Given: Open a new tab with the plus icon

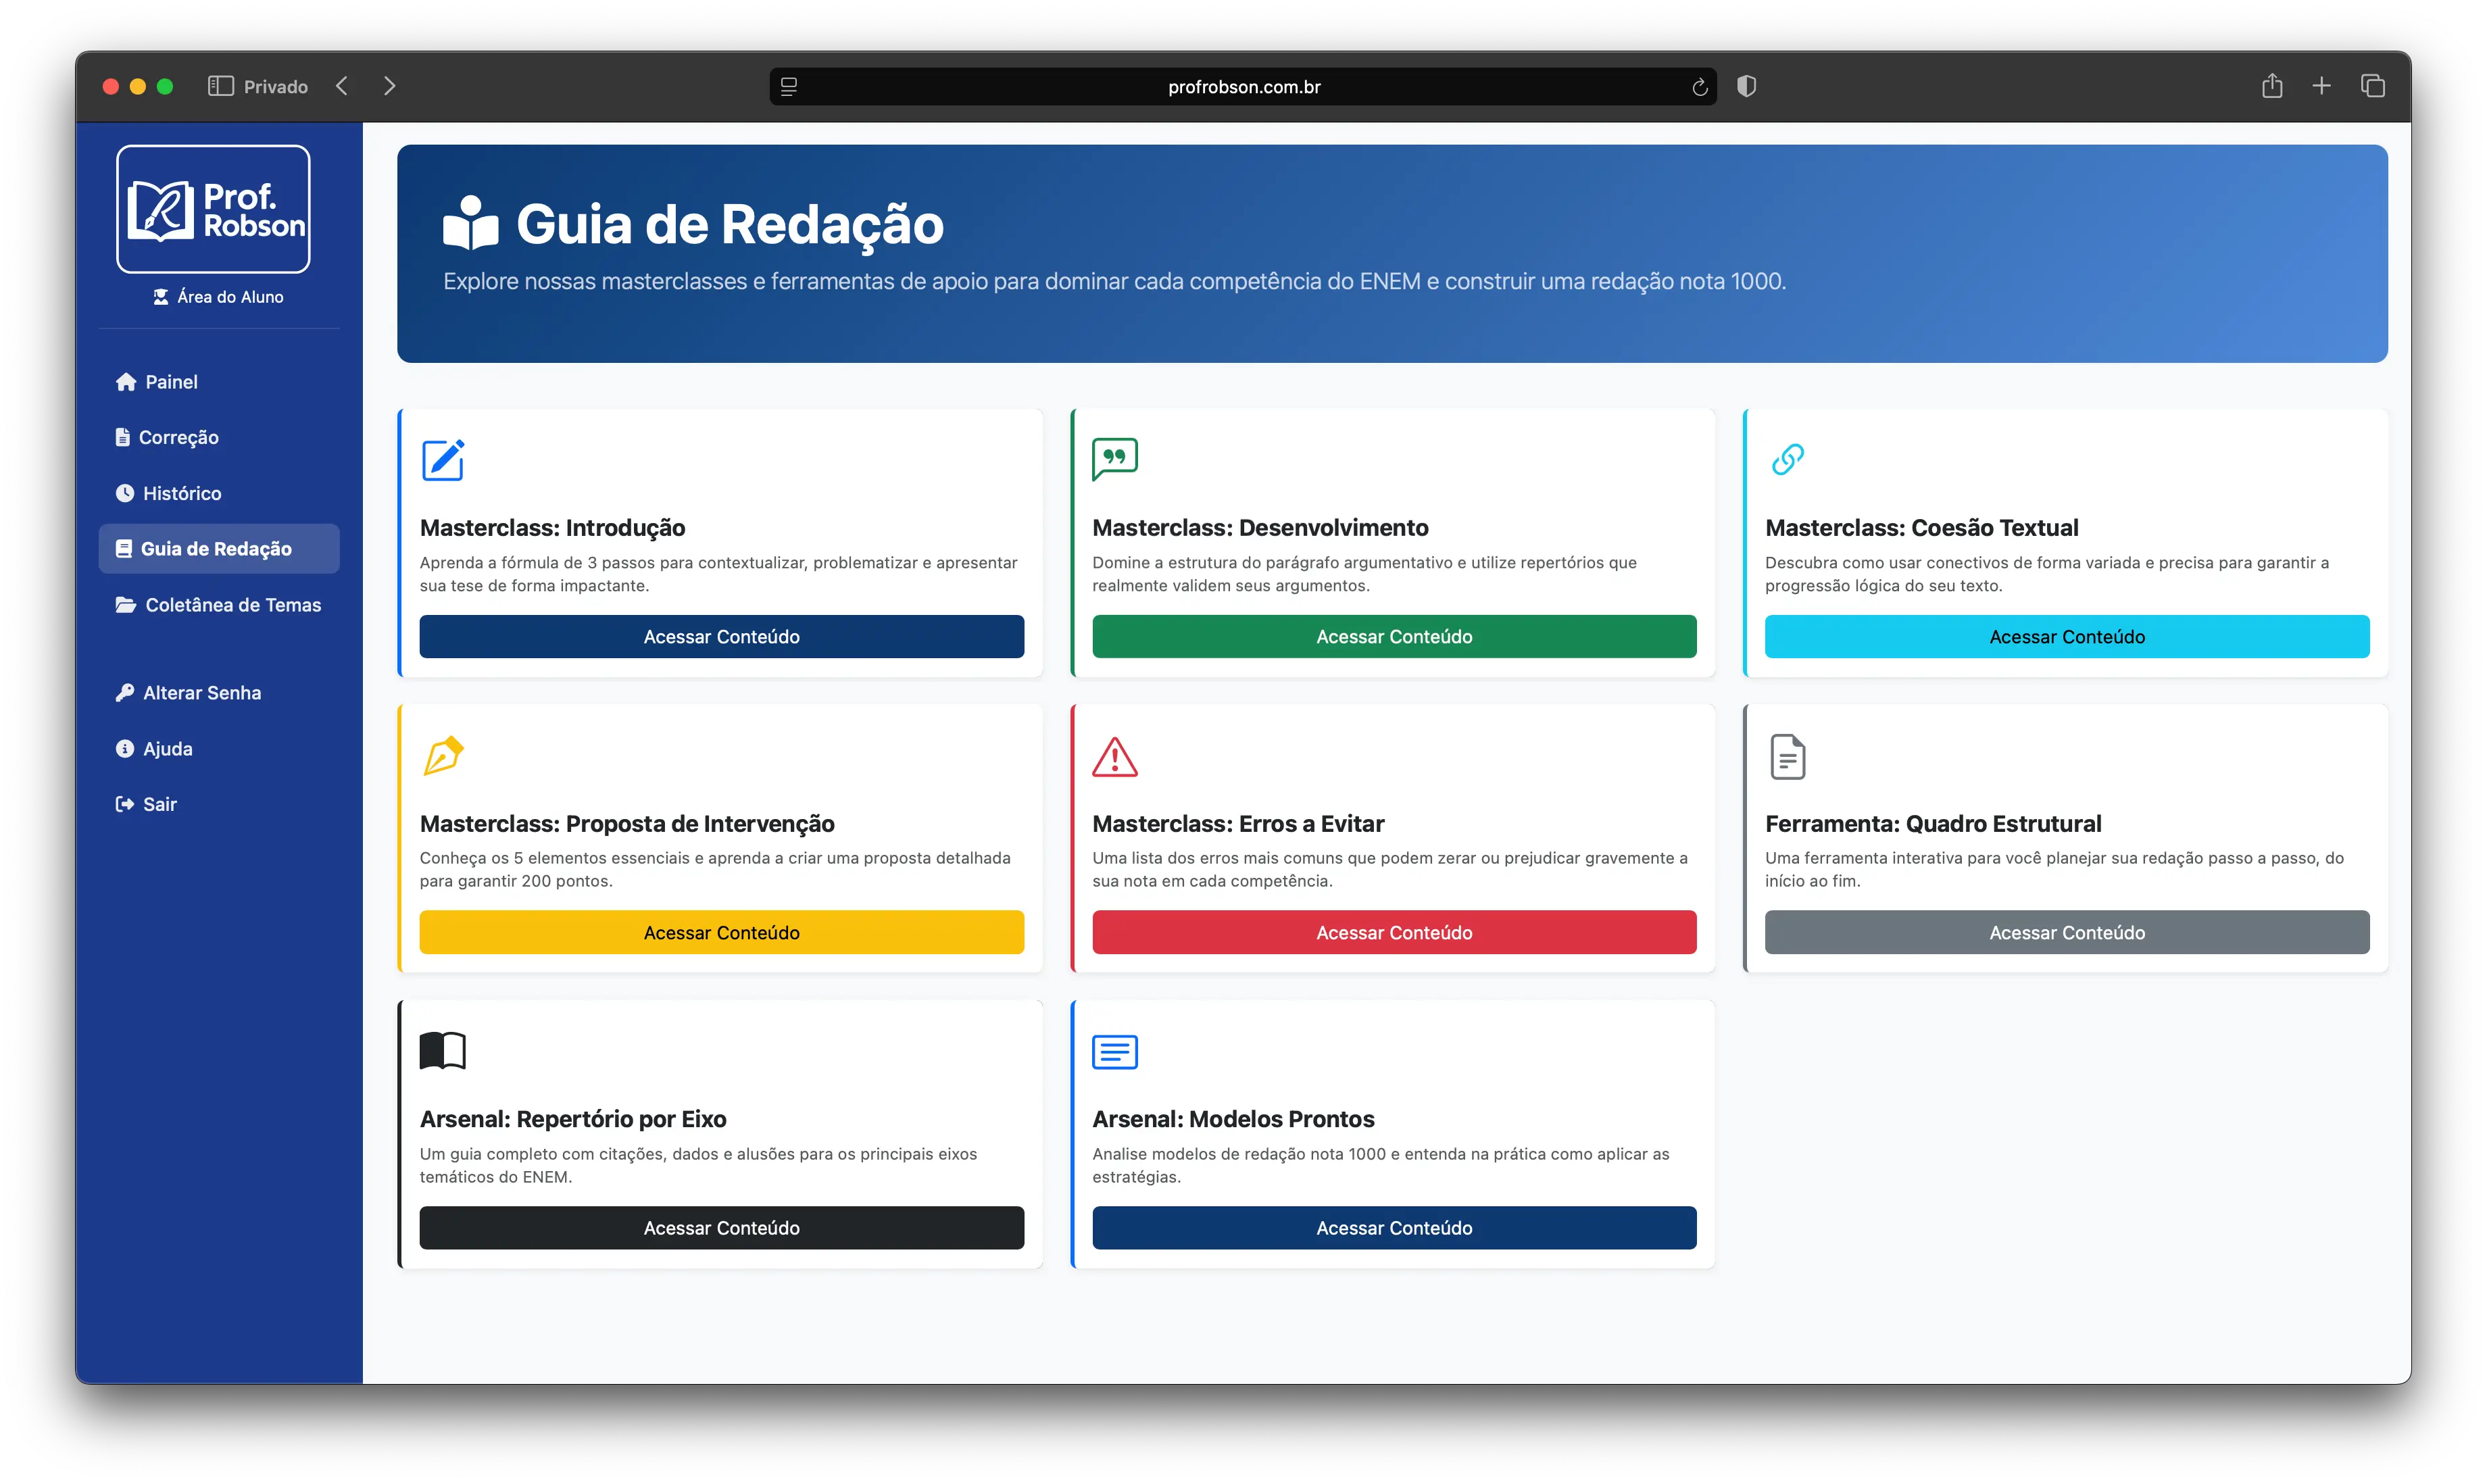Looking at the screenshot, I should pos(2322,86).
